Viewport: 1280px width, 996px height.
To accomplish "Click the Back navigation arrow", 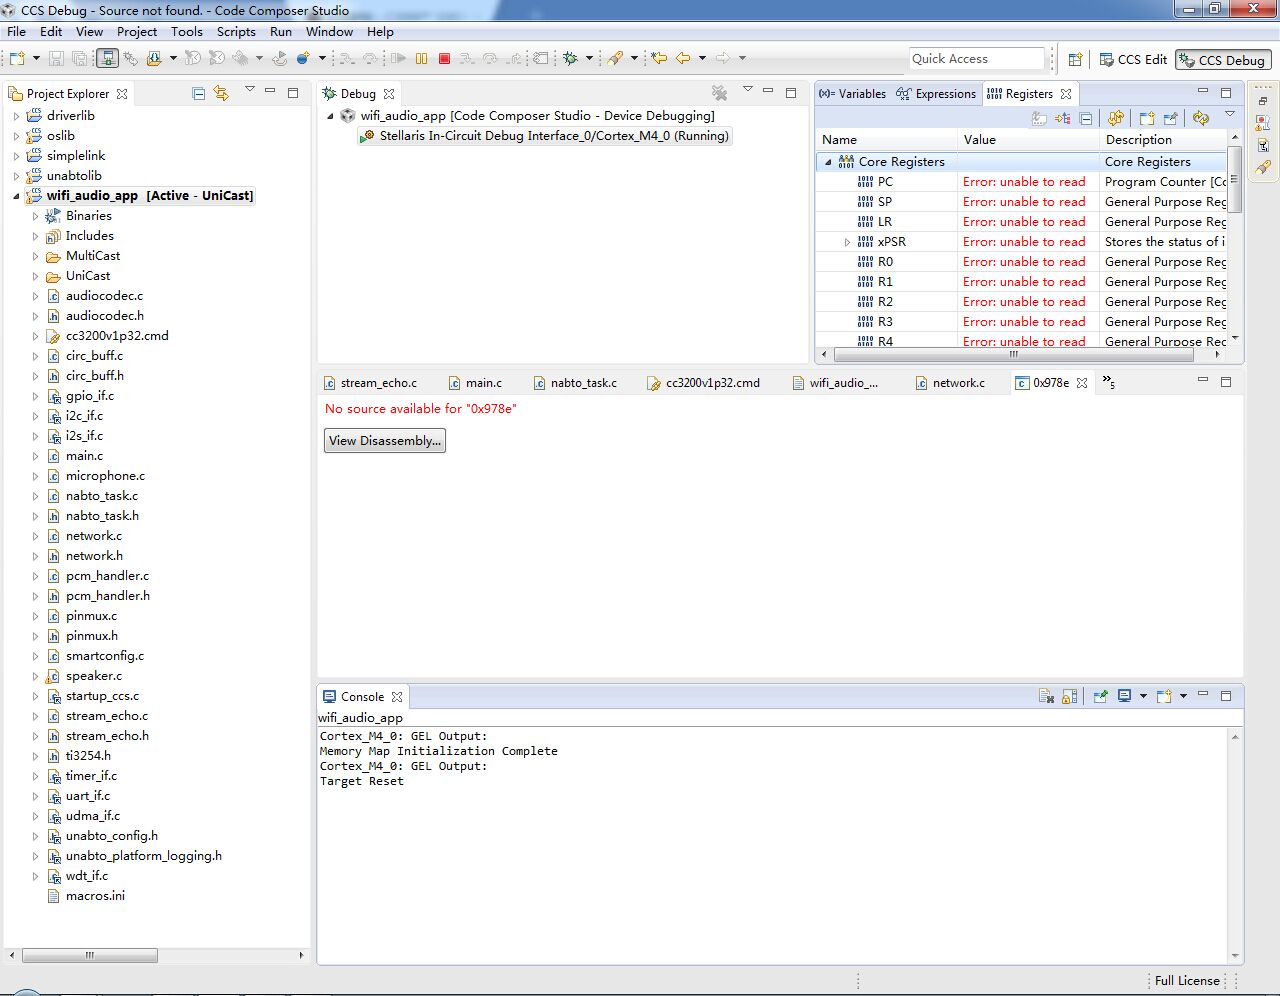I will 683,59.
